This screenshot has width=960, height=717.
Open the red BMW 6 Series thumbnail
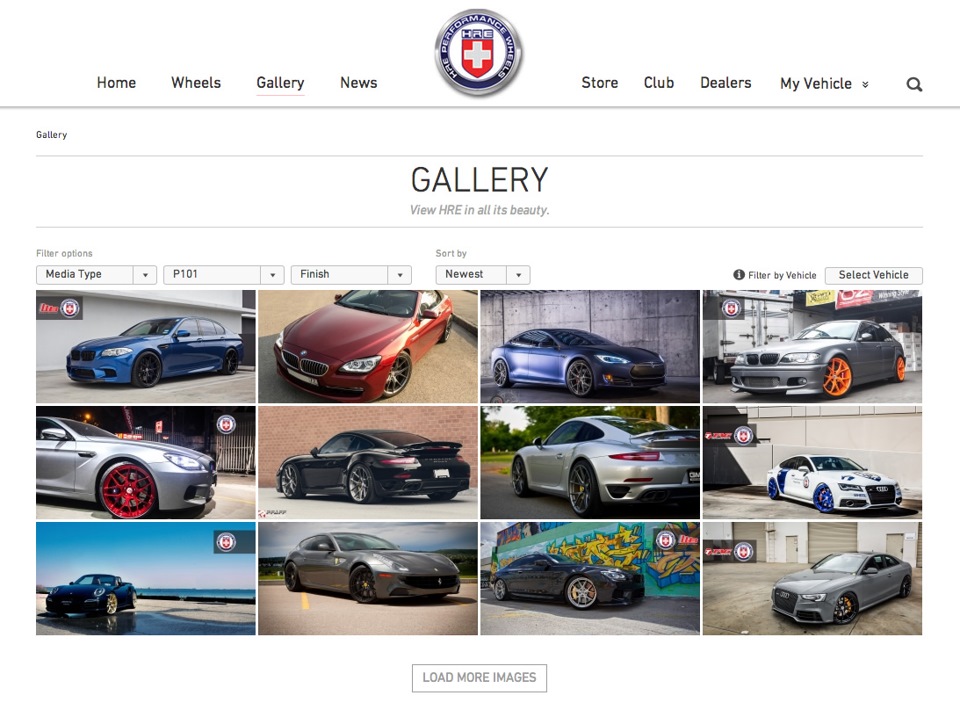[368, 347]
